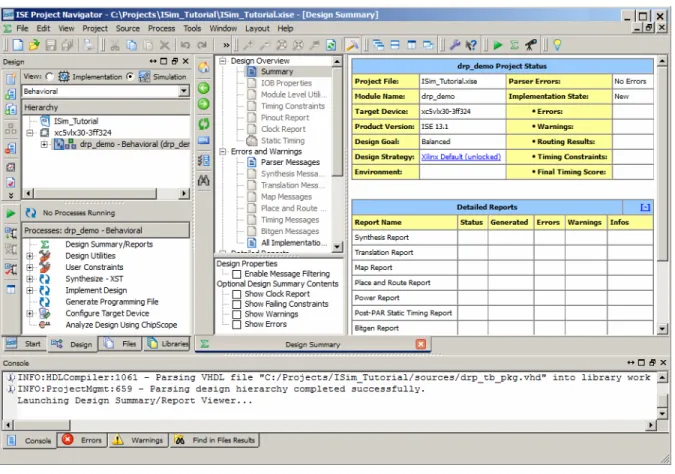
Task: Open the Behavioral simulation type dropdown
Action: coord(184,91)
